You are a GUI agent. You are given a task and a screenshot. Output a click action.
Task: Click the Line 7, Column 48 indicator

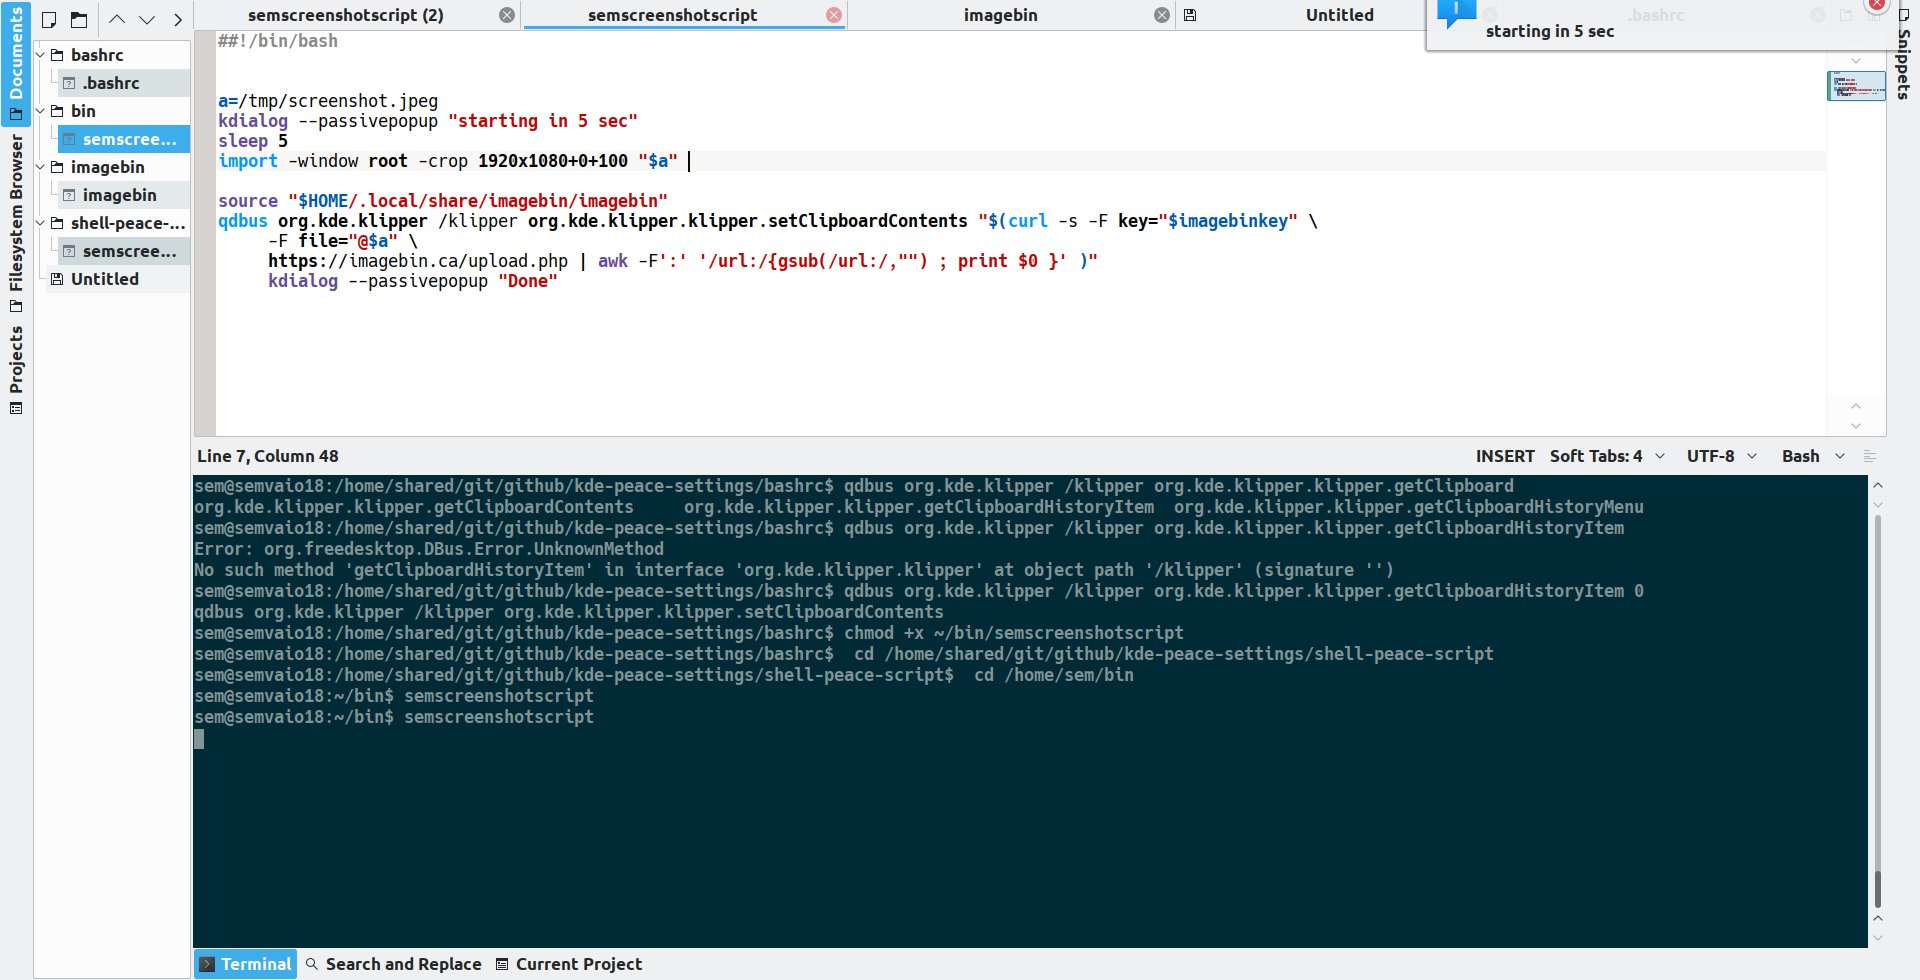coord(268,456)
